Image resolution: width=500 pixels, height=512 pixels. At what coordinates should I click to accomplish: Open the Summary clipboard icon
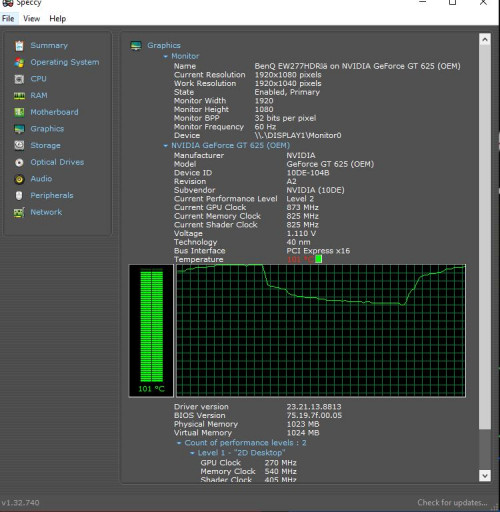(19, 46)
